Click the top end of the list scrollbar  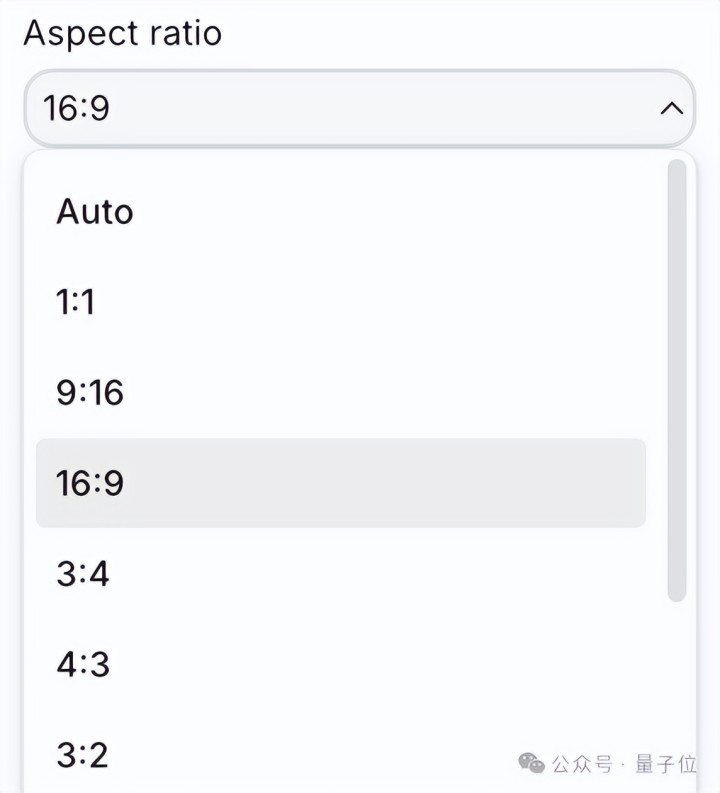(x=677, y=166)
